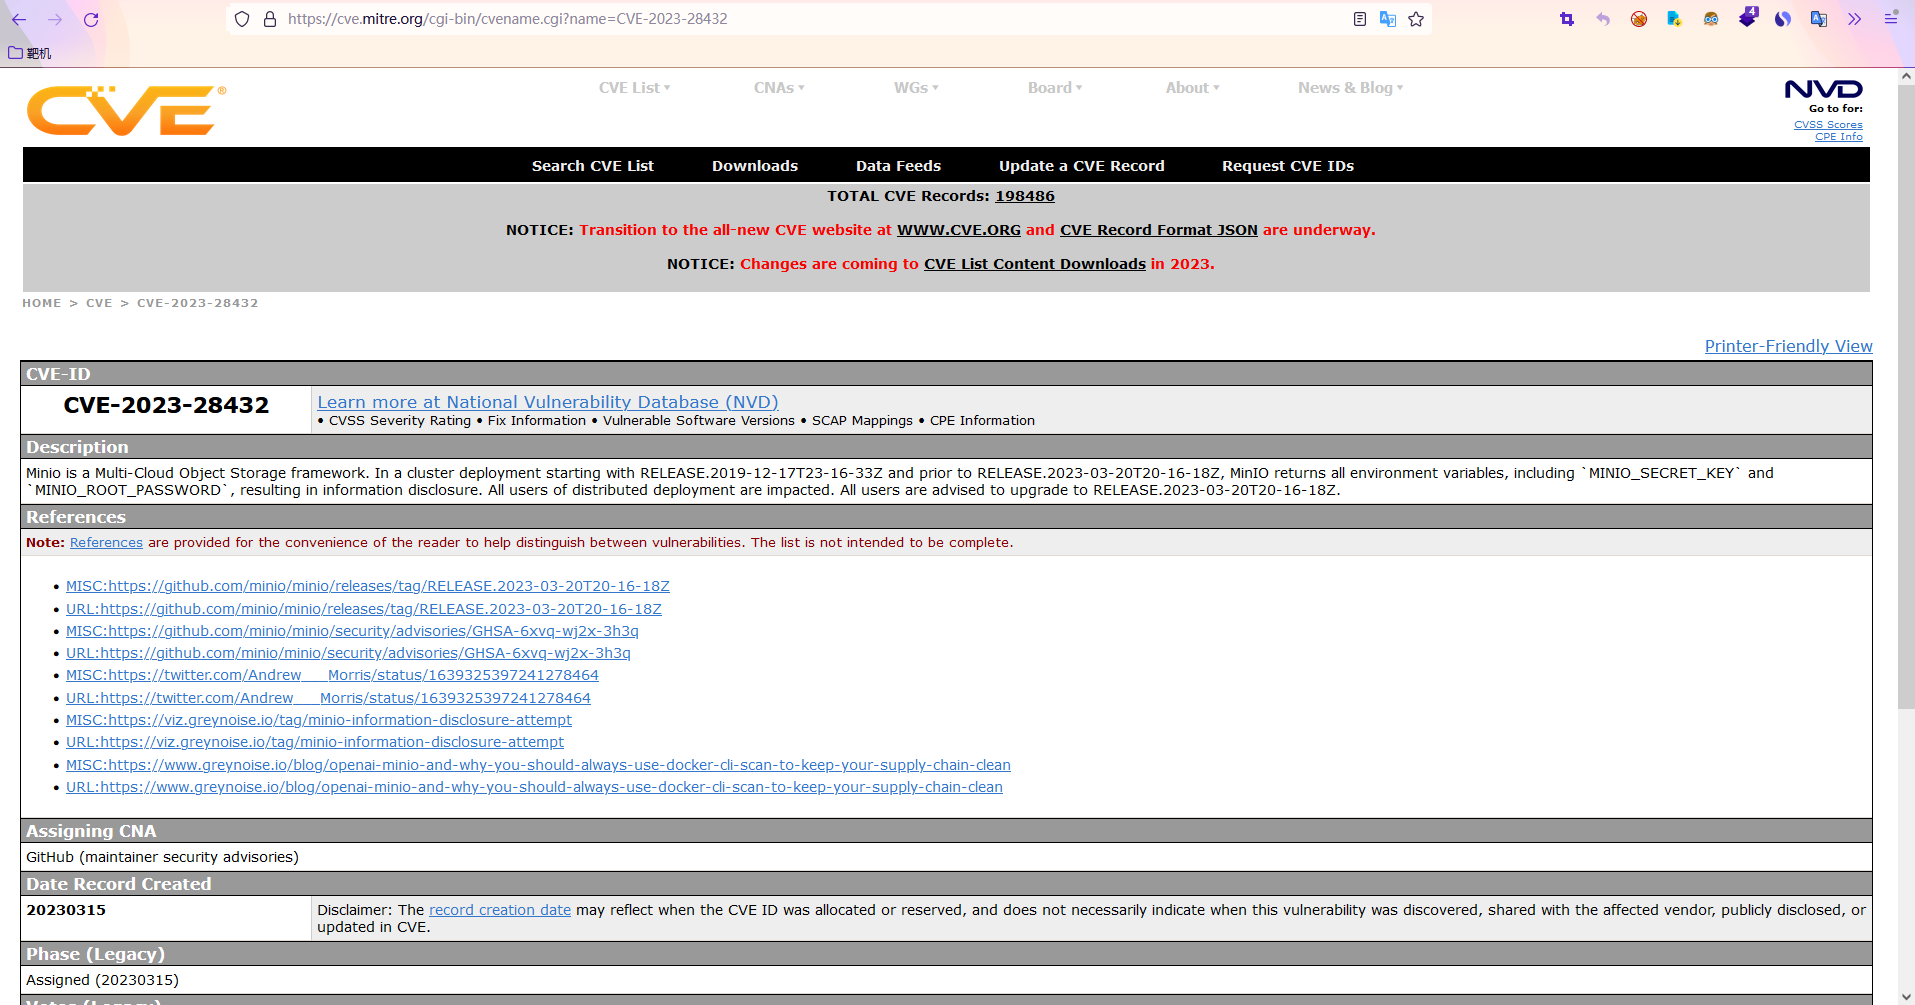1915x1005 pixels.
Task: Reload the page with the refresh icon
Action: click(x=91, y=19)
